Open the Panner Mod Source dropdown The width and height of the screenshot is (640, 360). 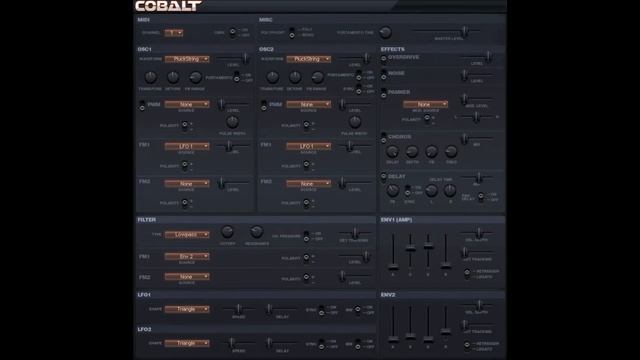(x=425, y=104)
